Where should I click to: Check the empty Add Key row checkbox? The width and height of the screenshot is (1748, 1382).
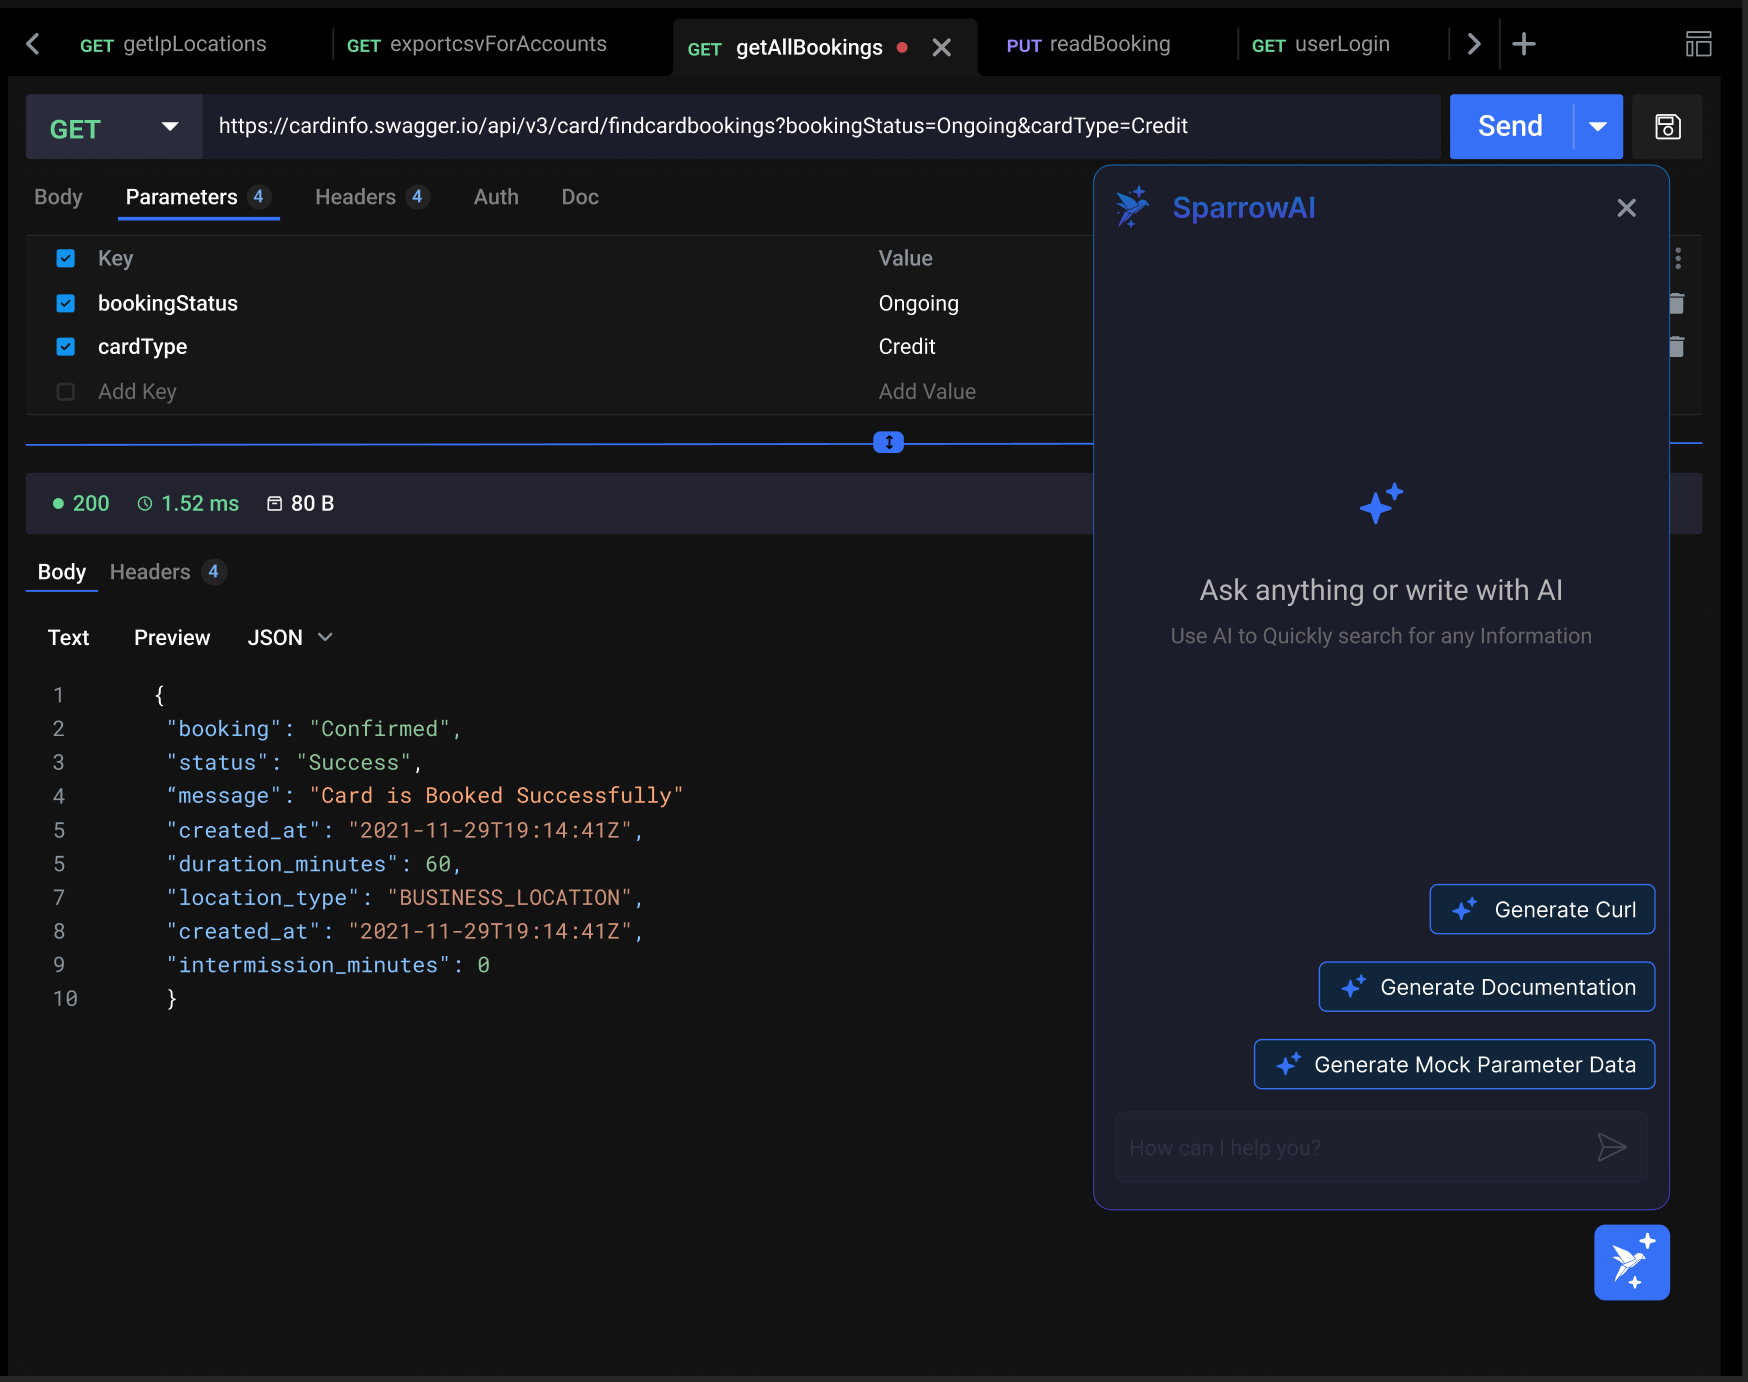click(66, 391)
